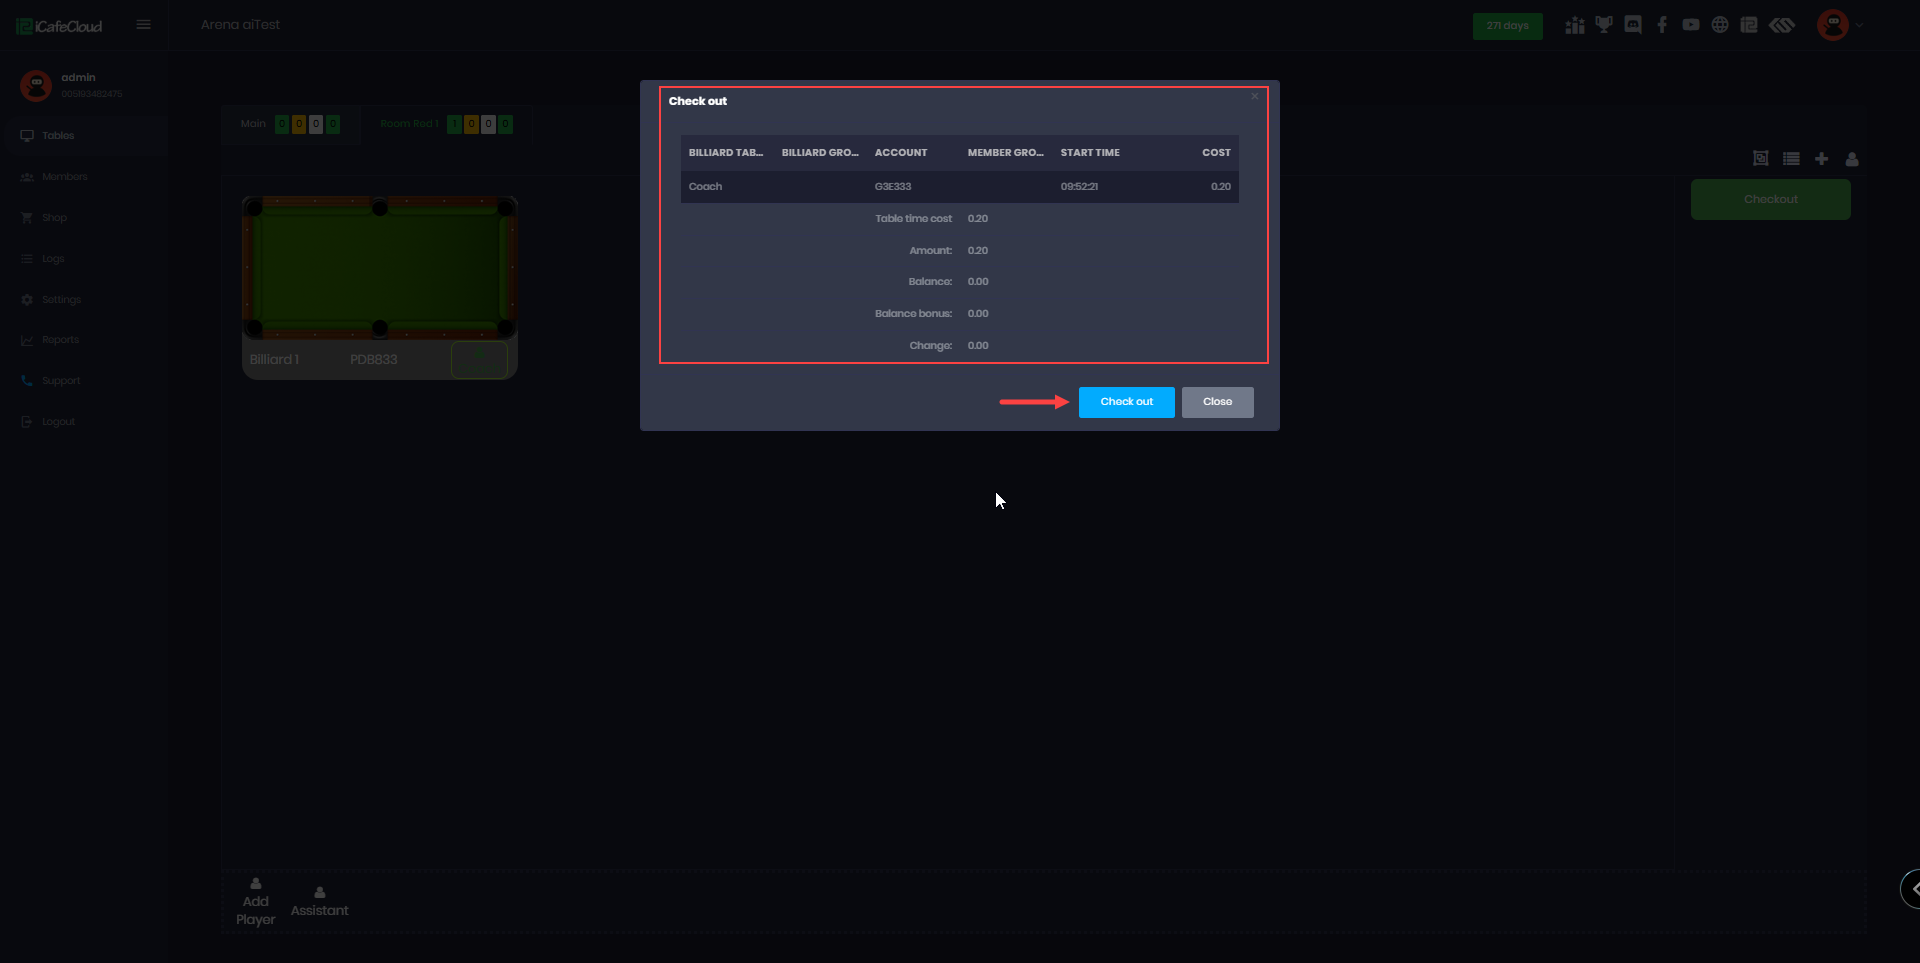
Task: Click Add Player at the bottom
Action: pos(256,902)
